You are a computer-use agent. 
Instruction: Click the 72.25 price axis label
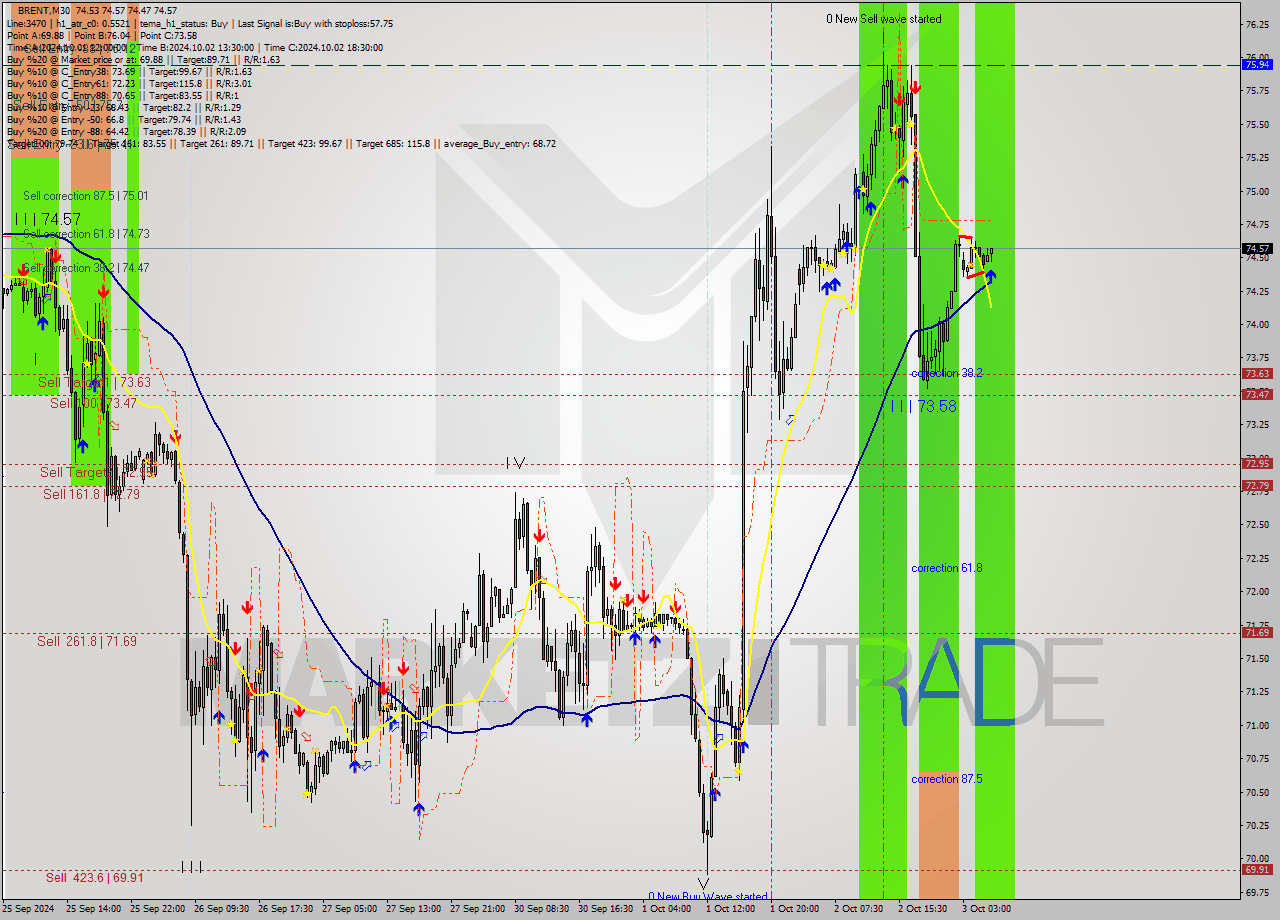1257,558
